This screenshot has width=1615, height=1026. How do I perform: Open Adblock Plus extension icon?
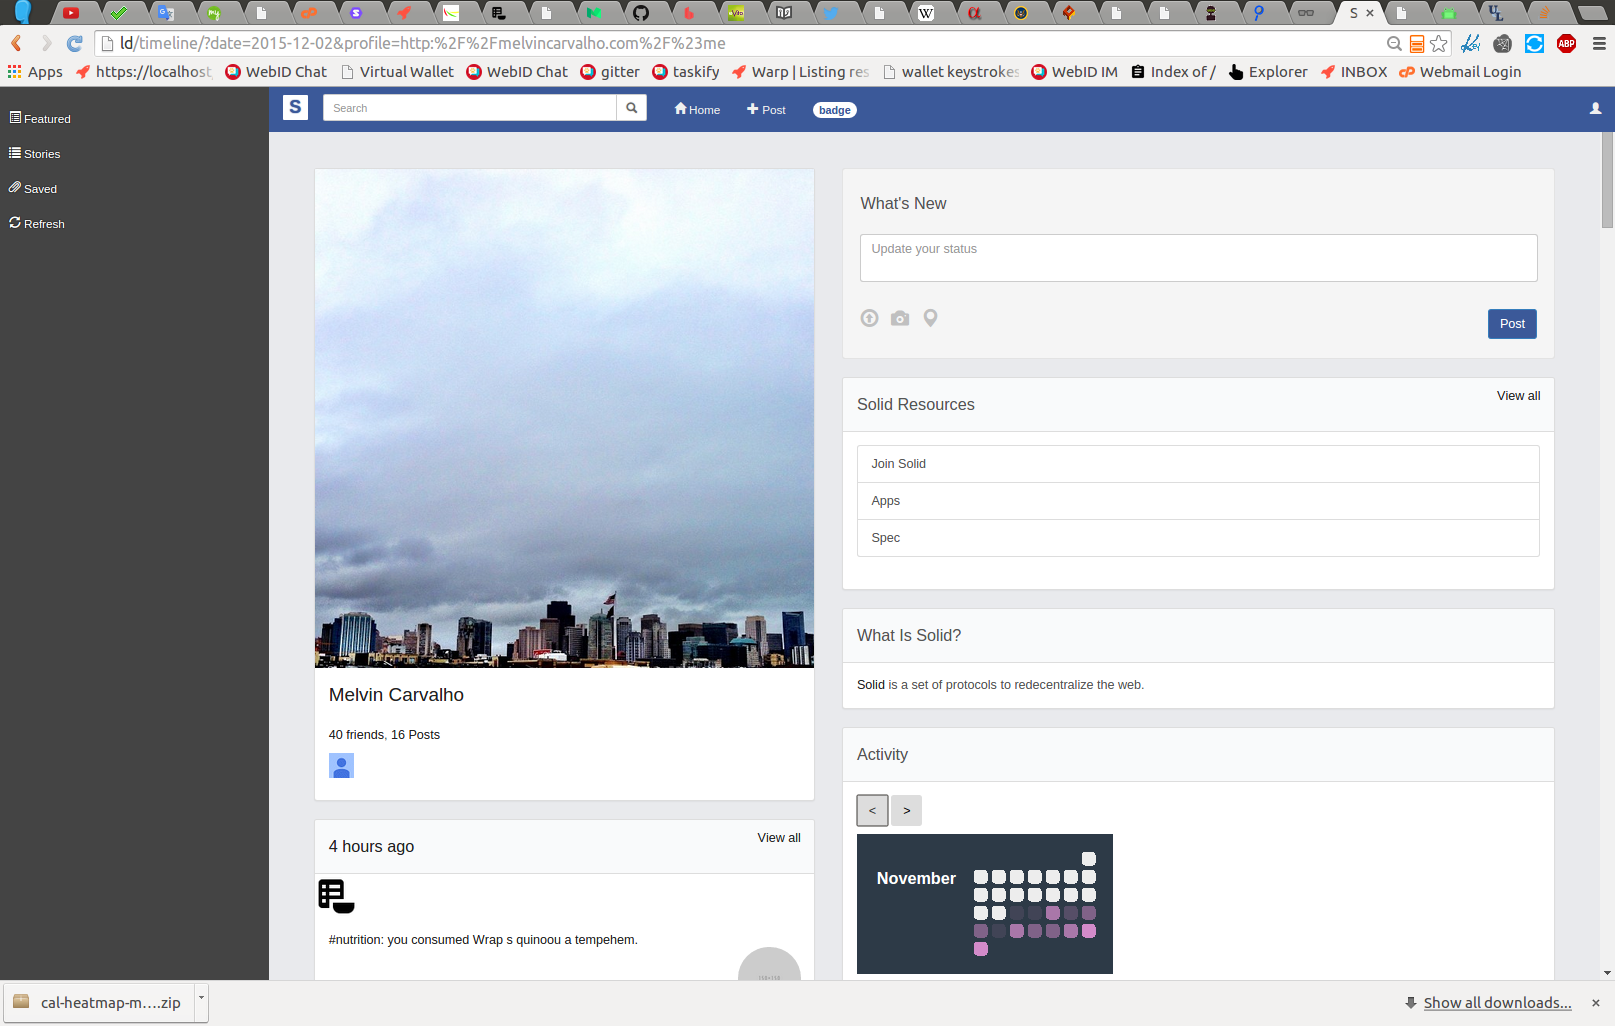[1566, 44]
